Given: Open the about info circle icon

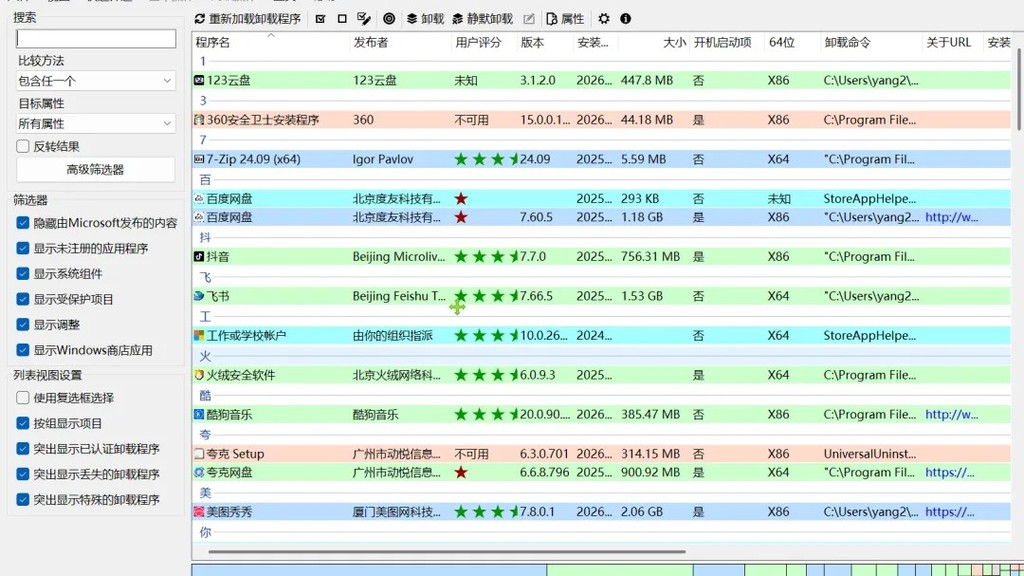Looking at the screenshot, I should tap(626, 19).
